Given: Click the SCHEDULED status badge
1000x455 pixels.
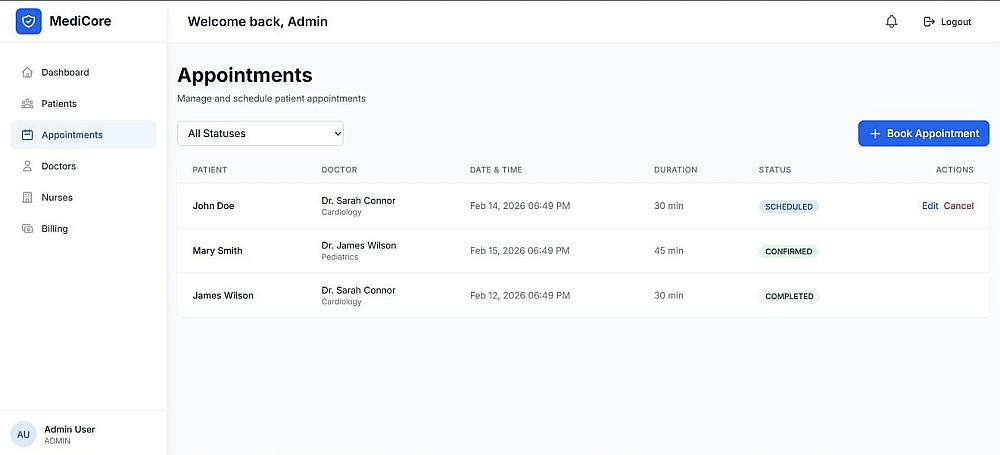Looking at the screenshot, I should tap(788, 207).
